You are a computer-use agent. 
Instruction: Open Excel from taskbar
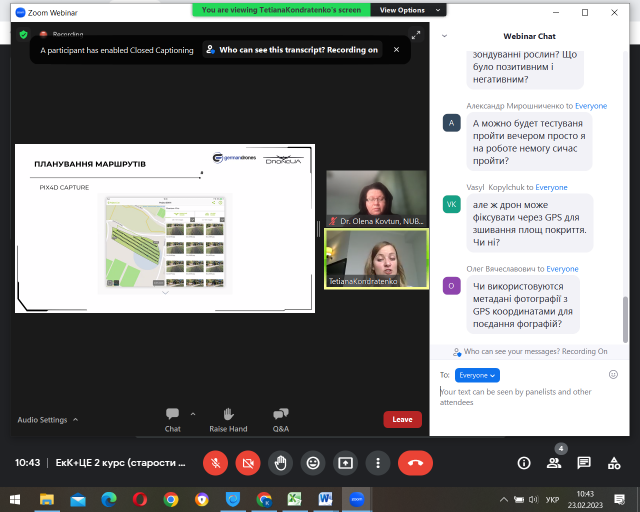[x=295, y=499]
